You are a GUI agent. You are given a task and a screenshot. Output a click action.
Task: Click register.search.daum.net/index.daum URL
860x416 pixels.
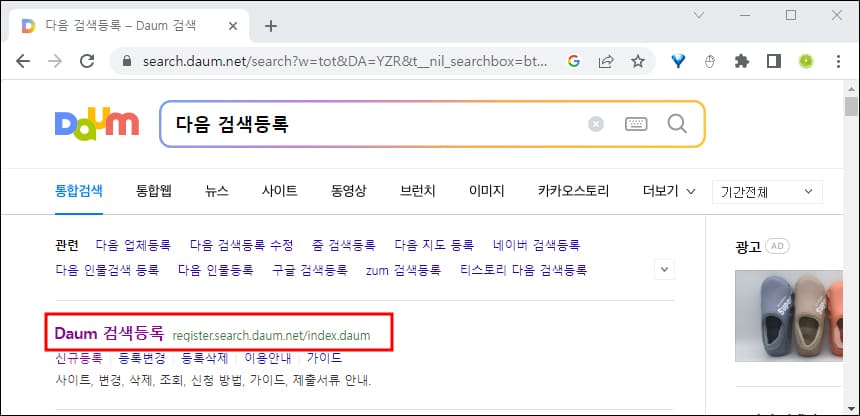click(x=271, y=335)
